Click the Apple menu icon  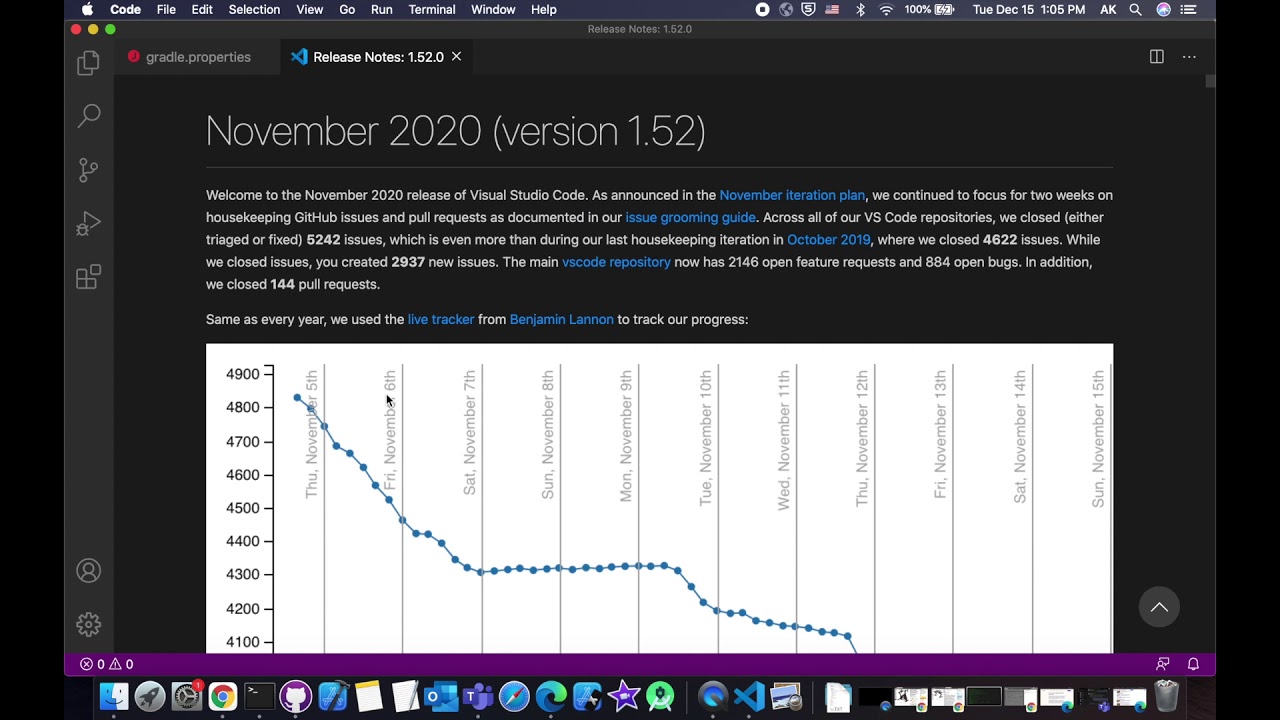point(87,9)
